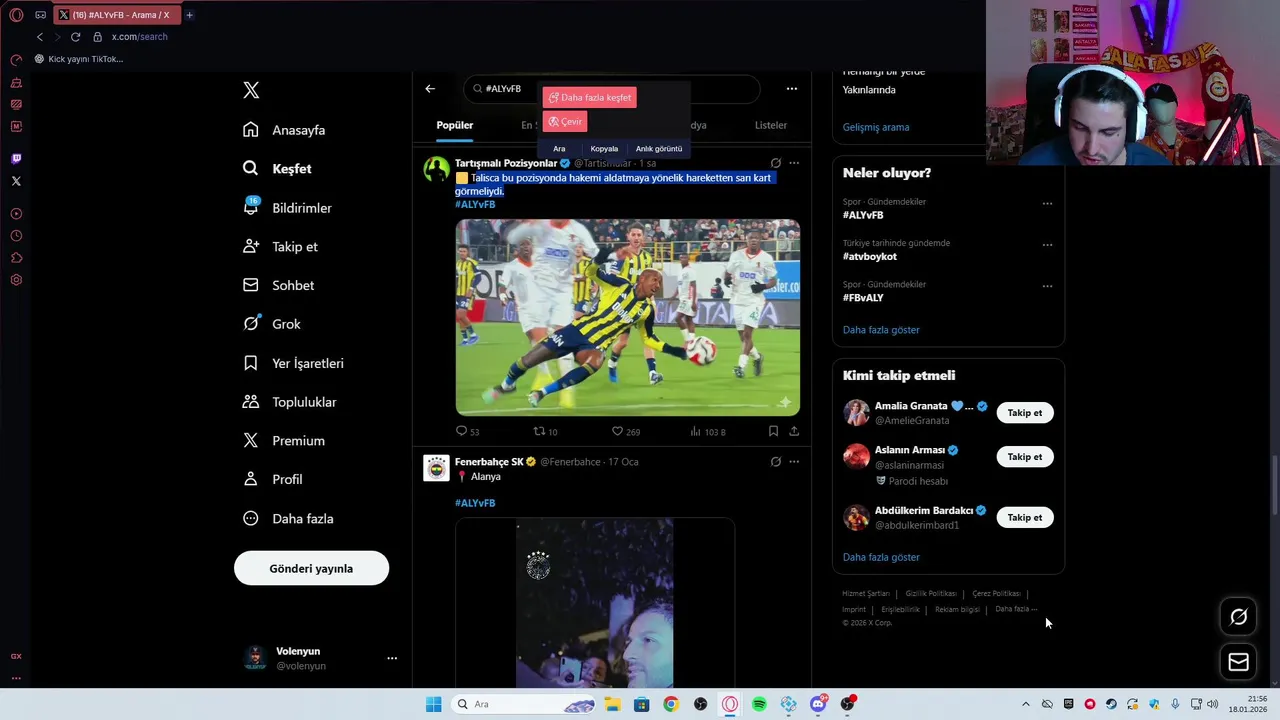Play the Fenerbahçe Alanya video
This screenshot has width=1280, height=720.
point(595,603)
